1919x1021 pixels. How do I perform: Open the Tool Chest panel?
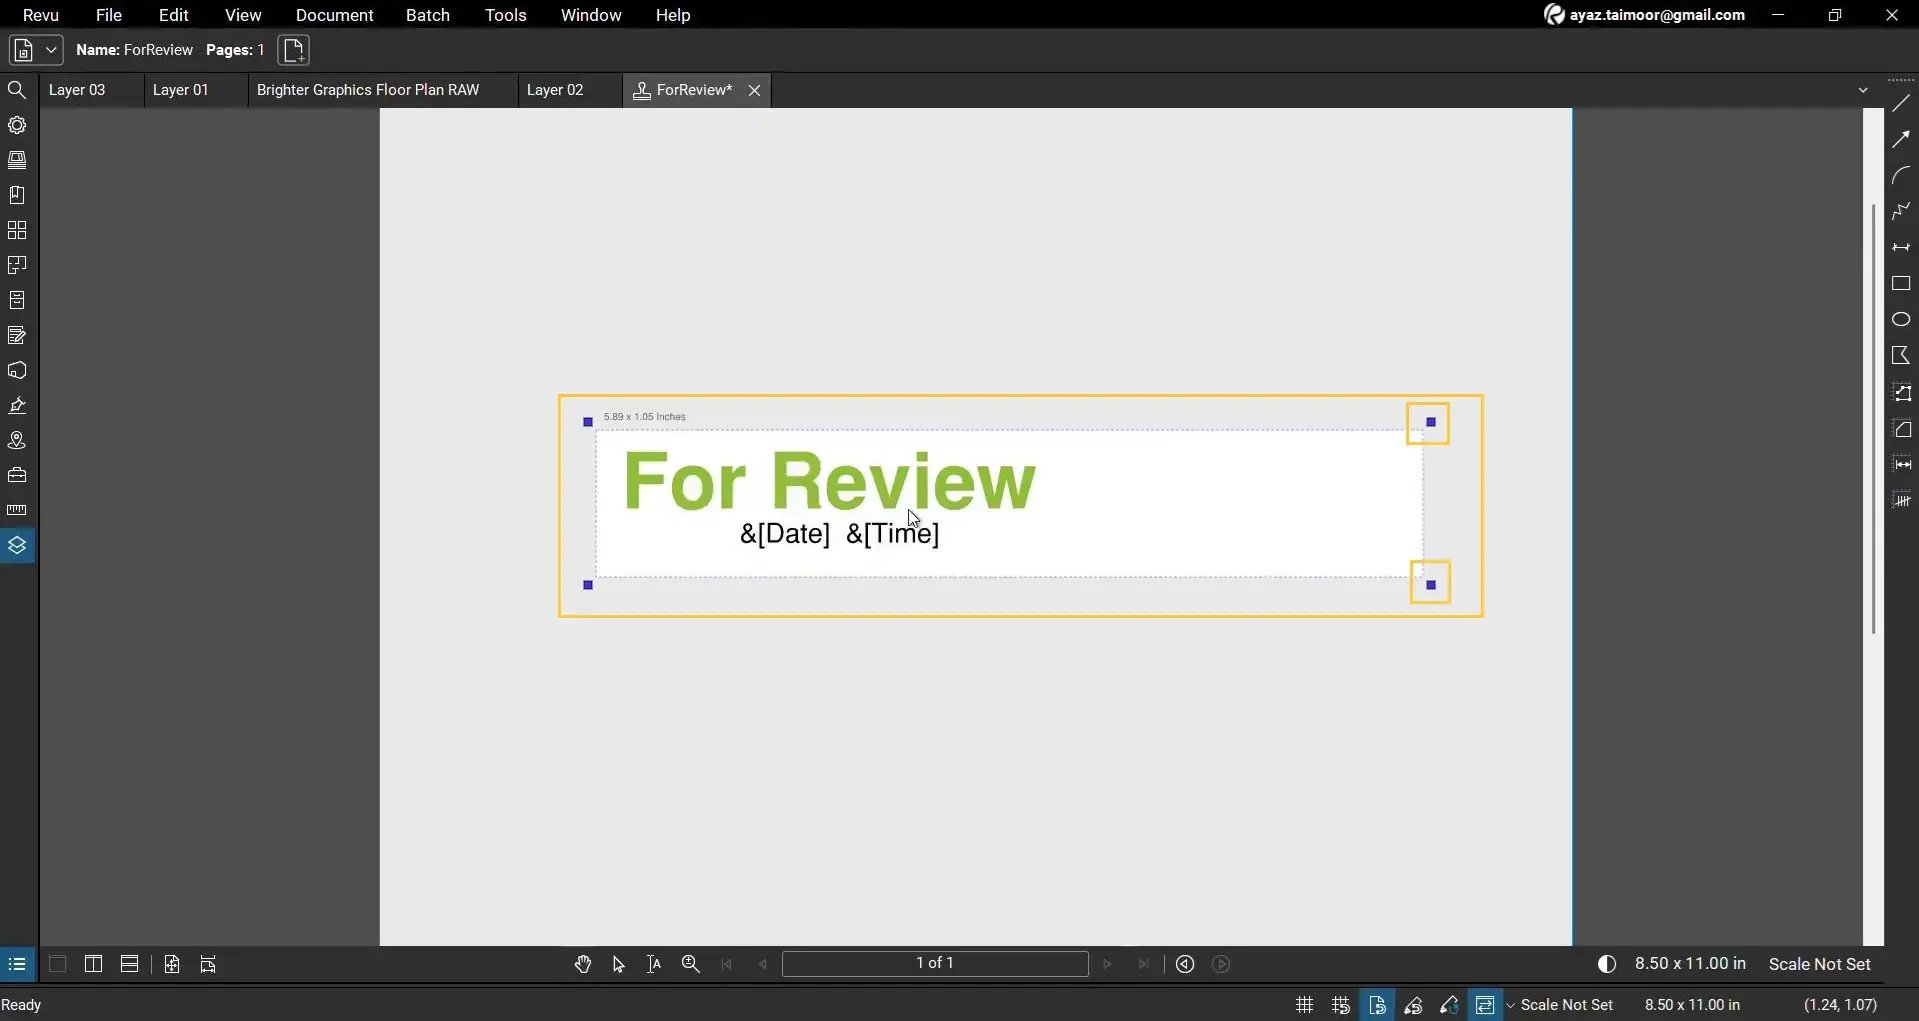(17, 160)
